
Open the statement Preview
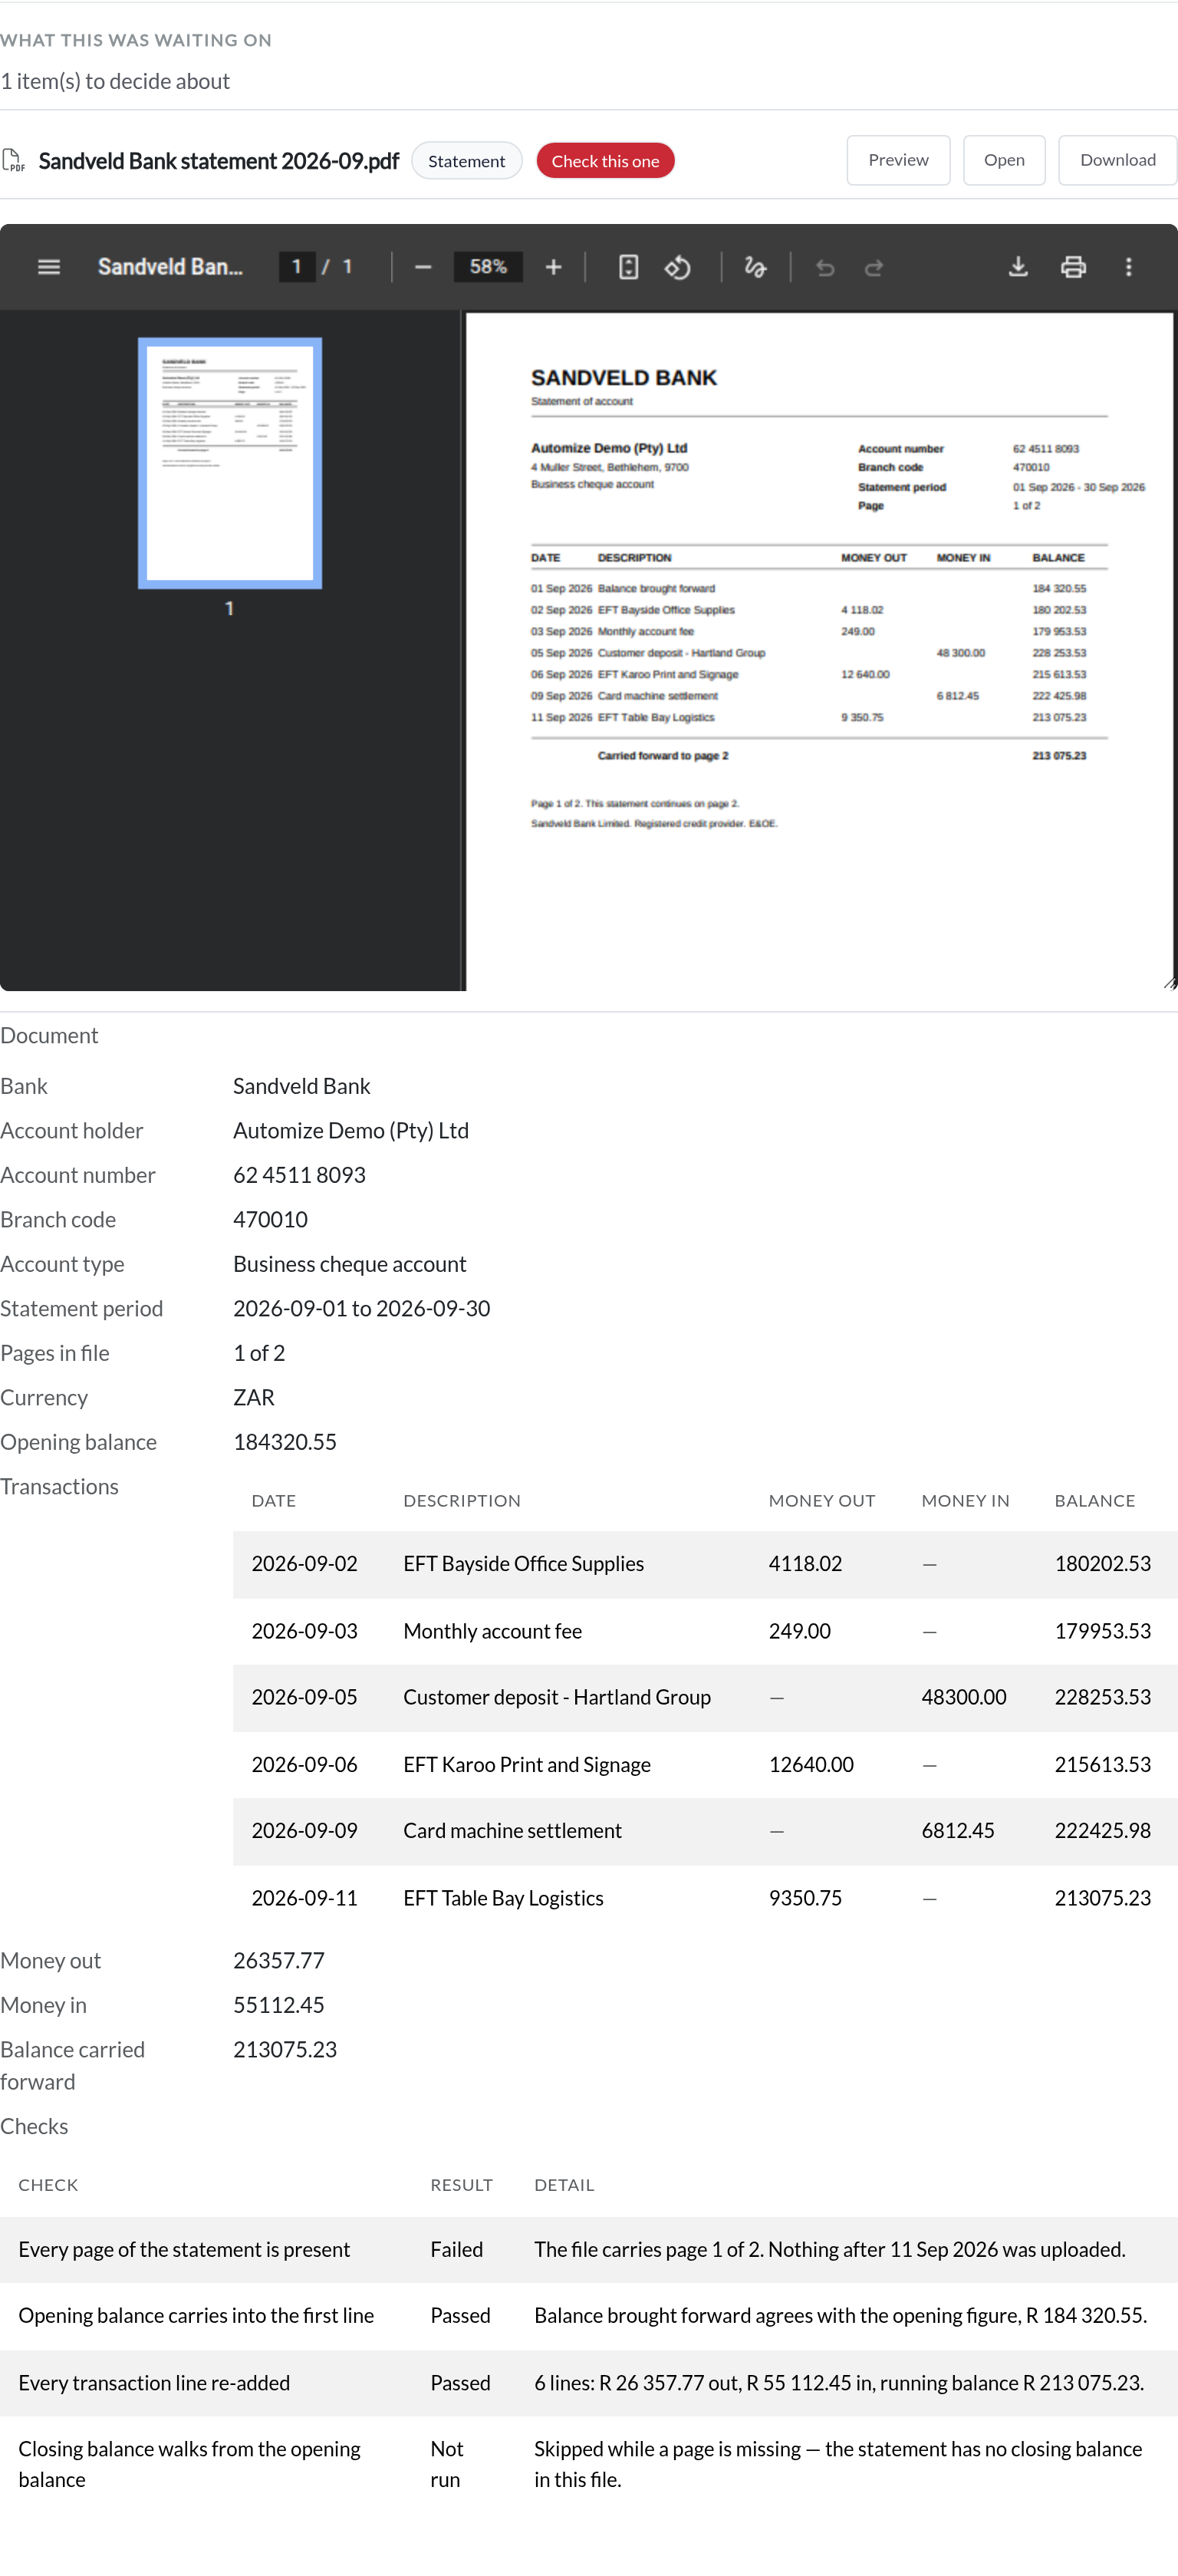[x=898, y=160]
